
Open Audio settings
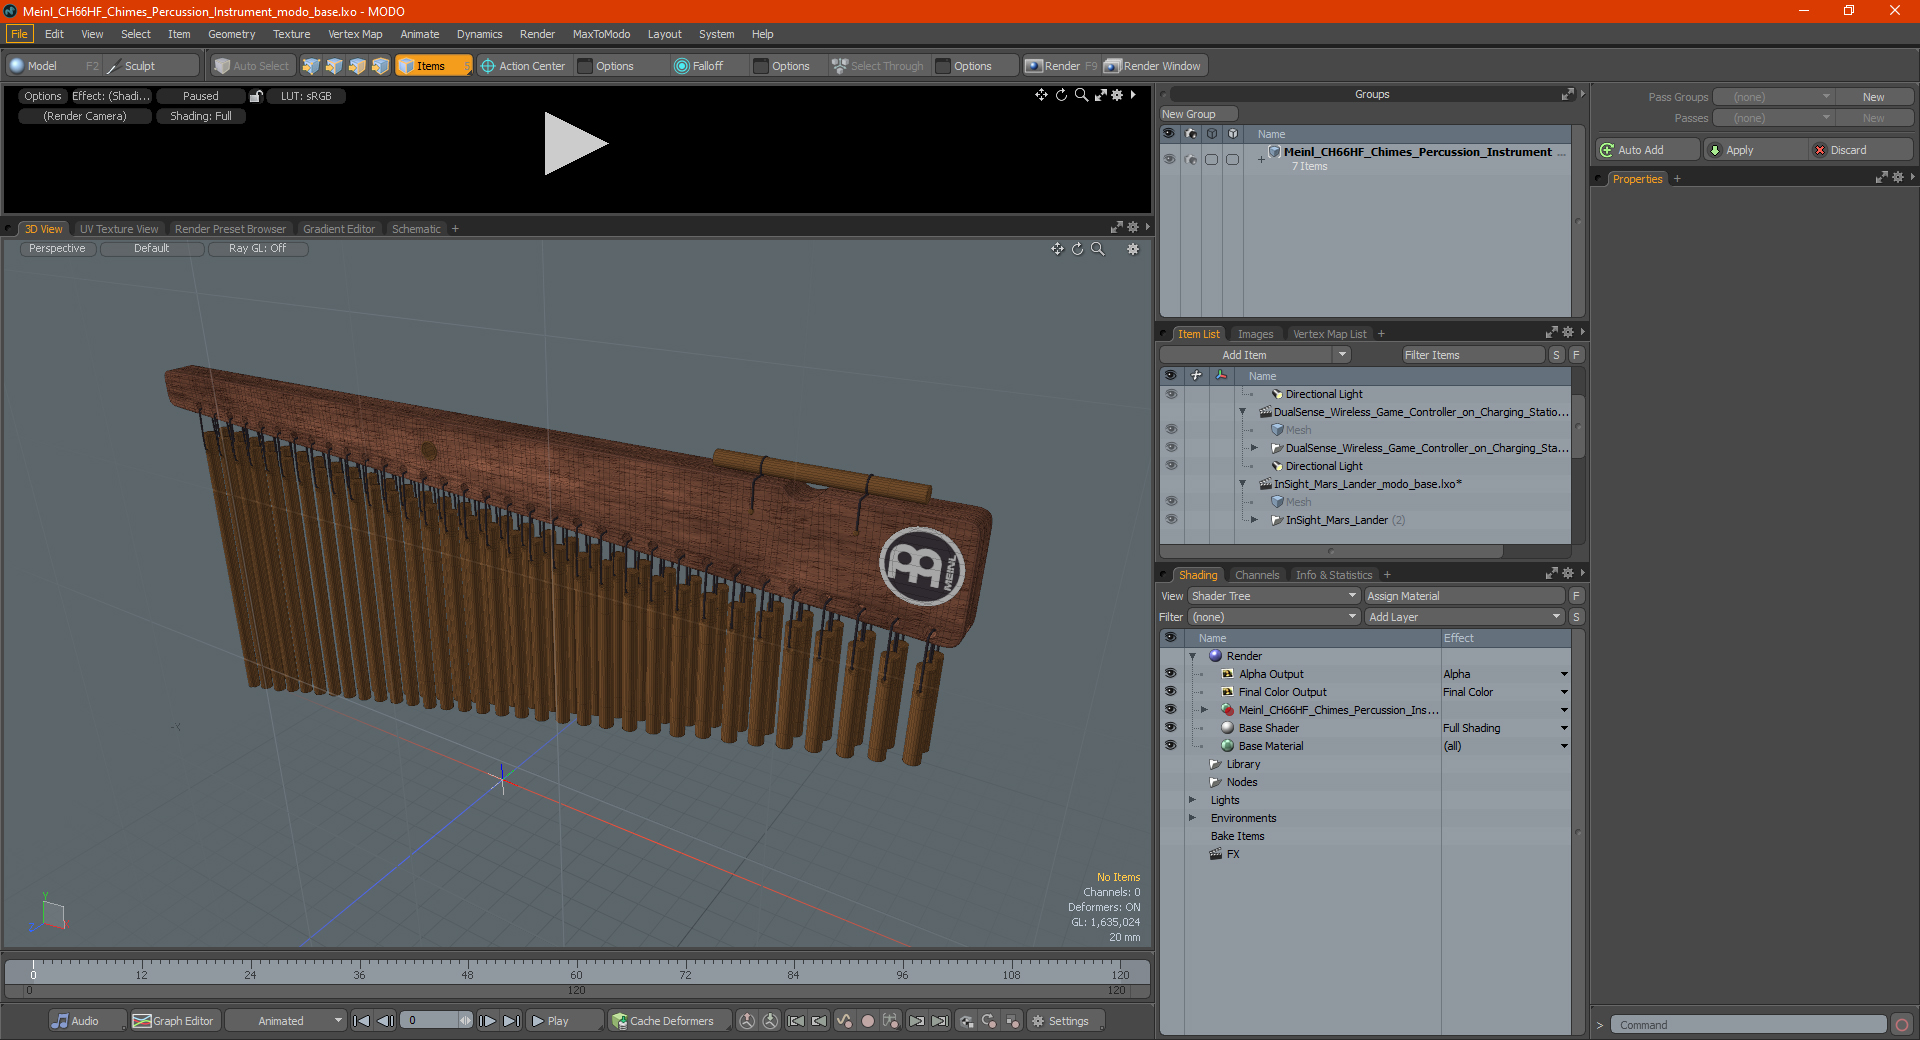87,1021
